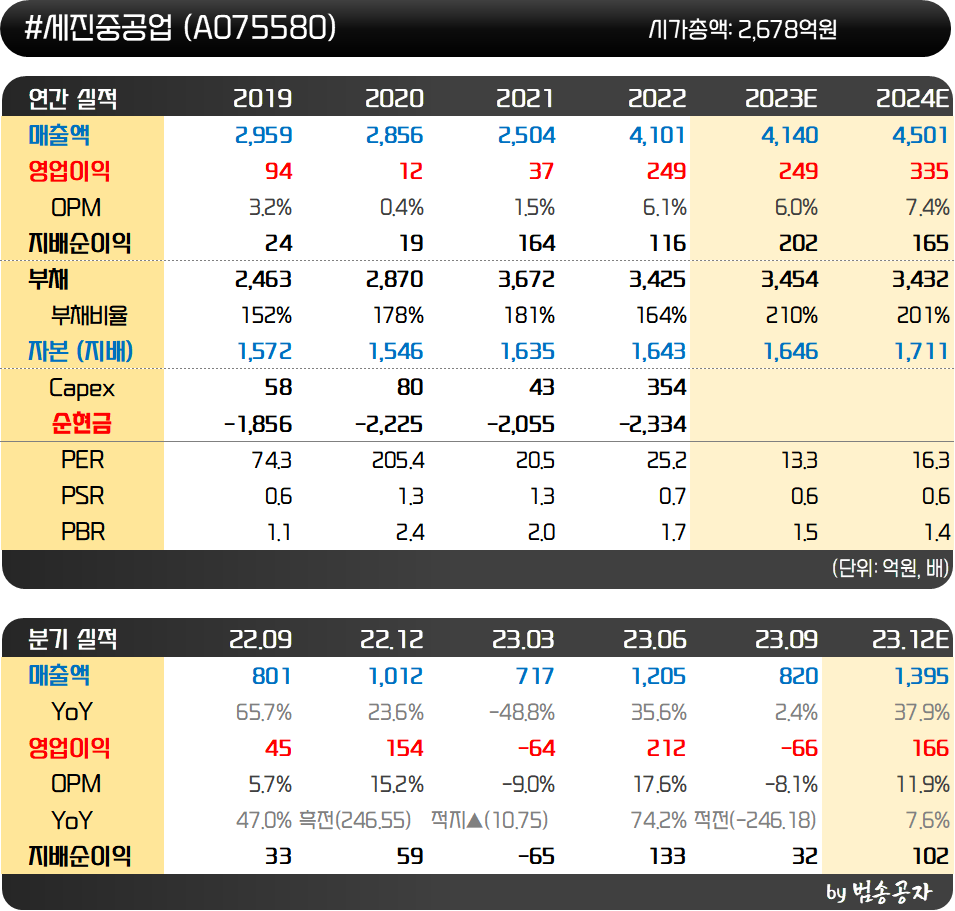955x911 pixels.
Task: Click the annual OPM value 3.2%
Action: (x=270, y=208)
